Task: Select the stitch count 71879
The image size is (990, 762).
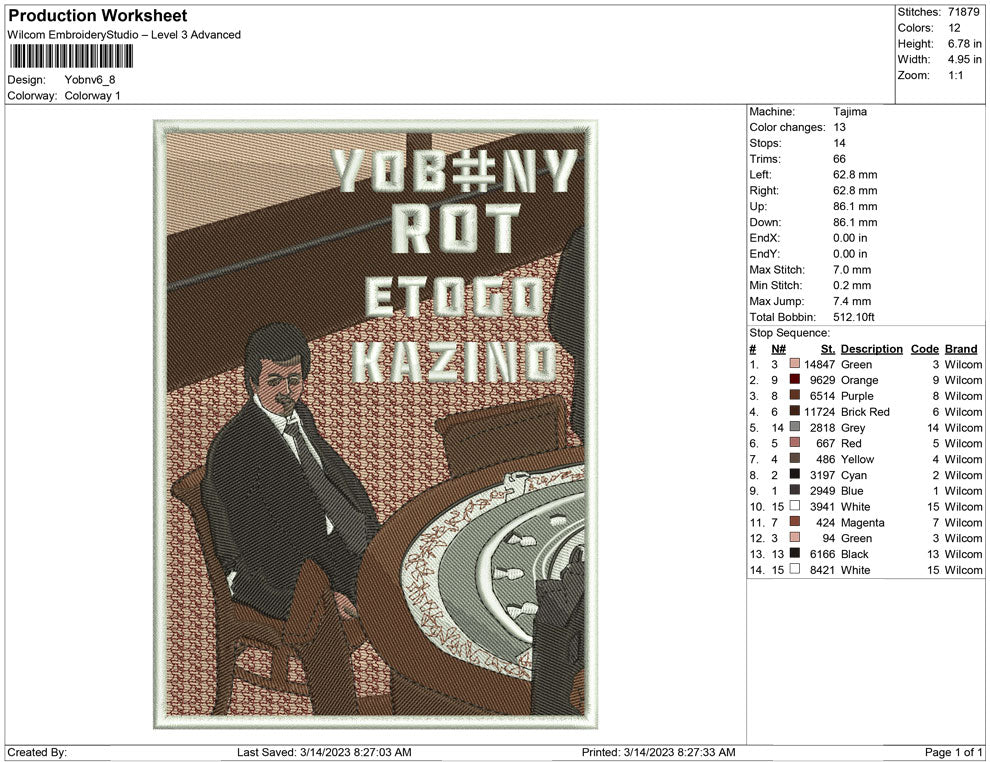Action: click(963, 12)
